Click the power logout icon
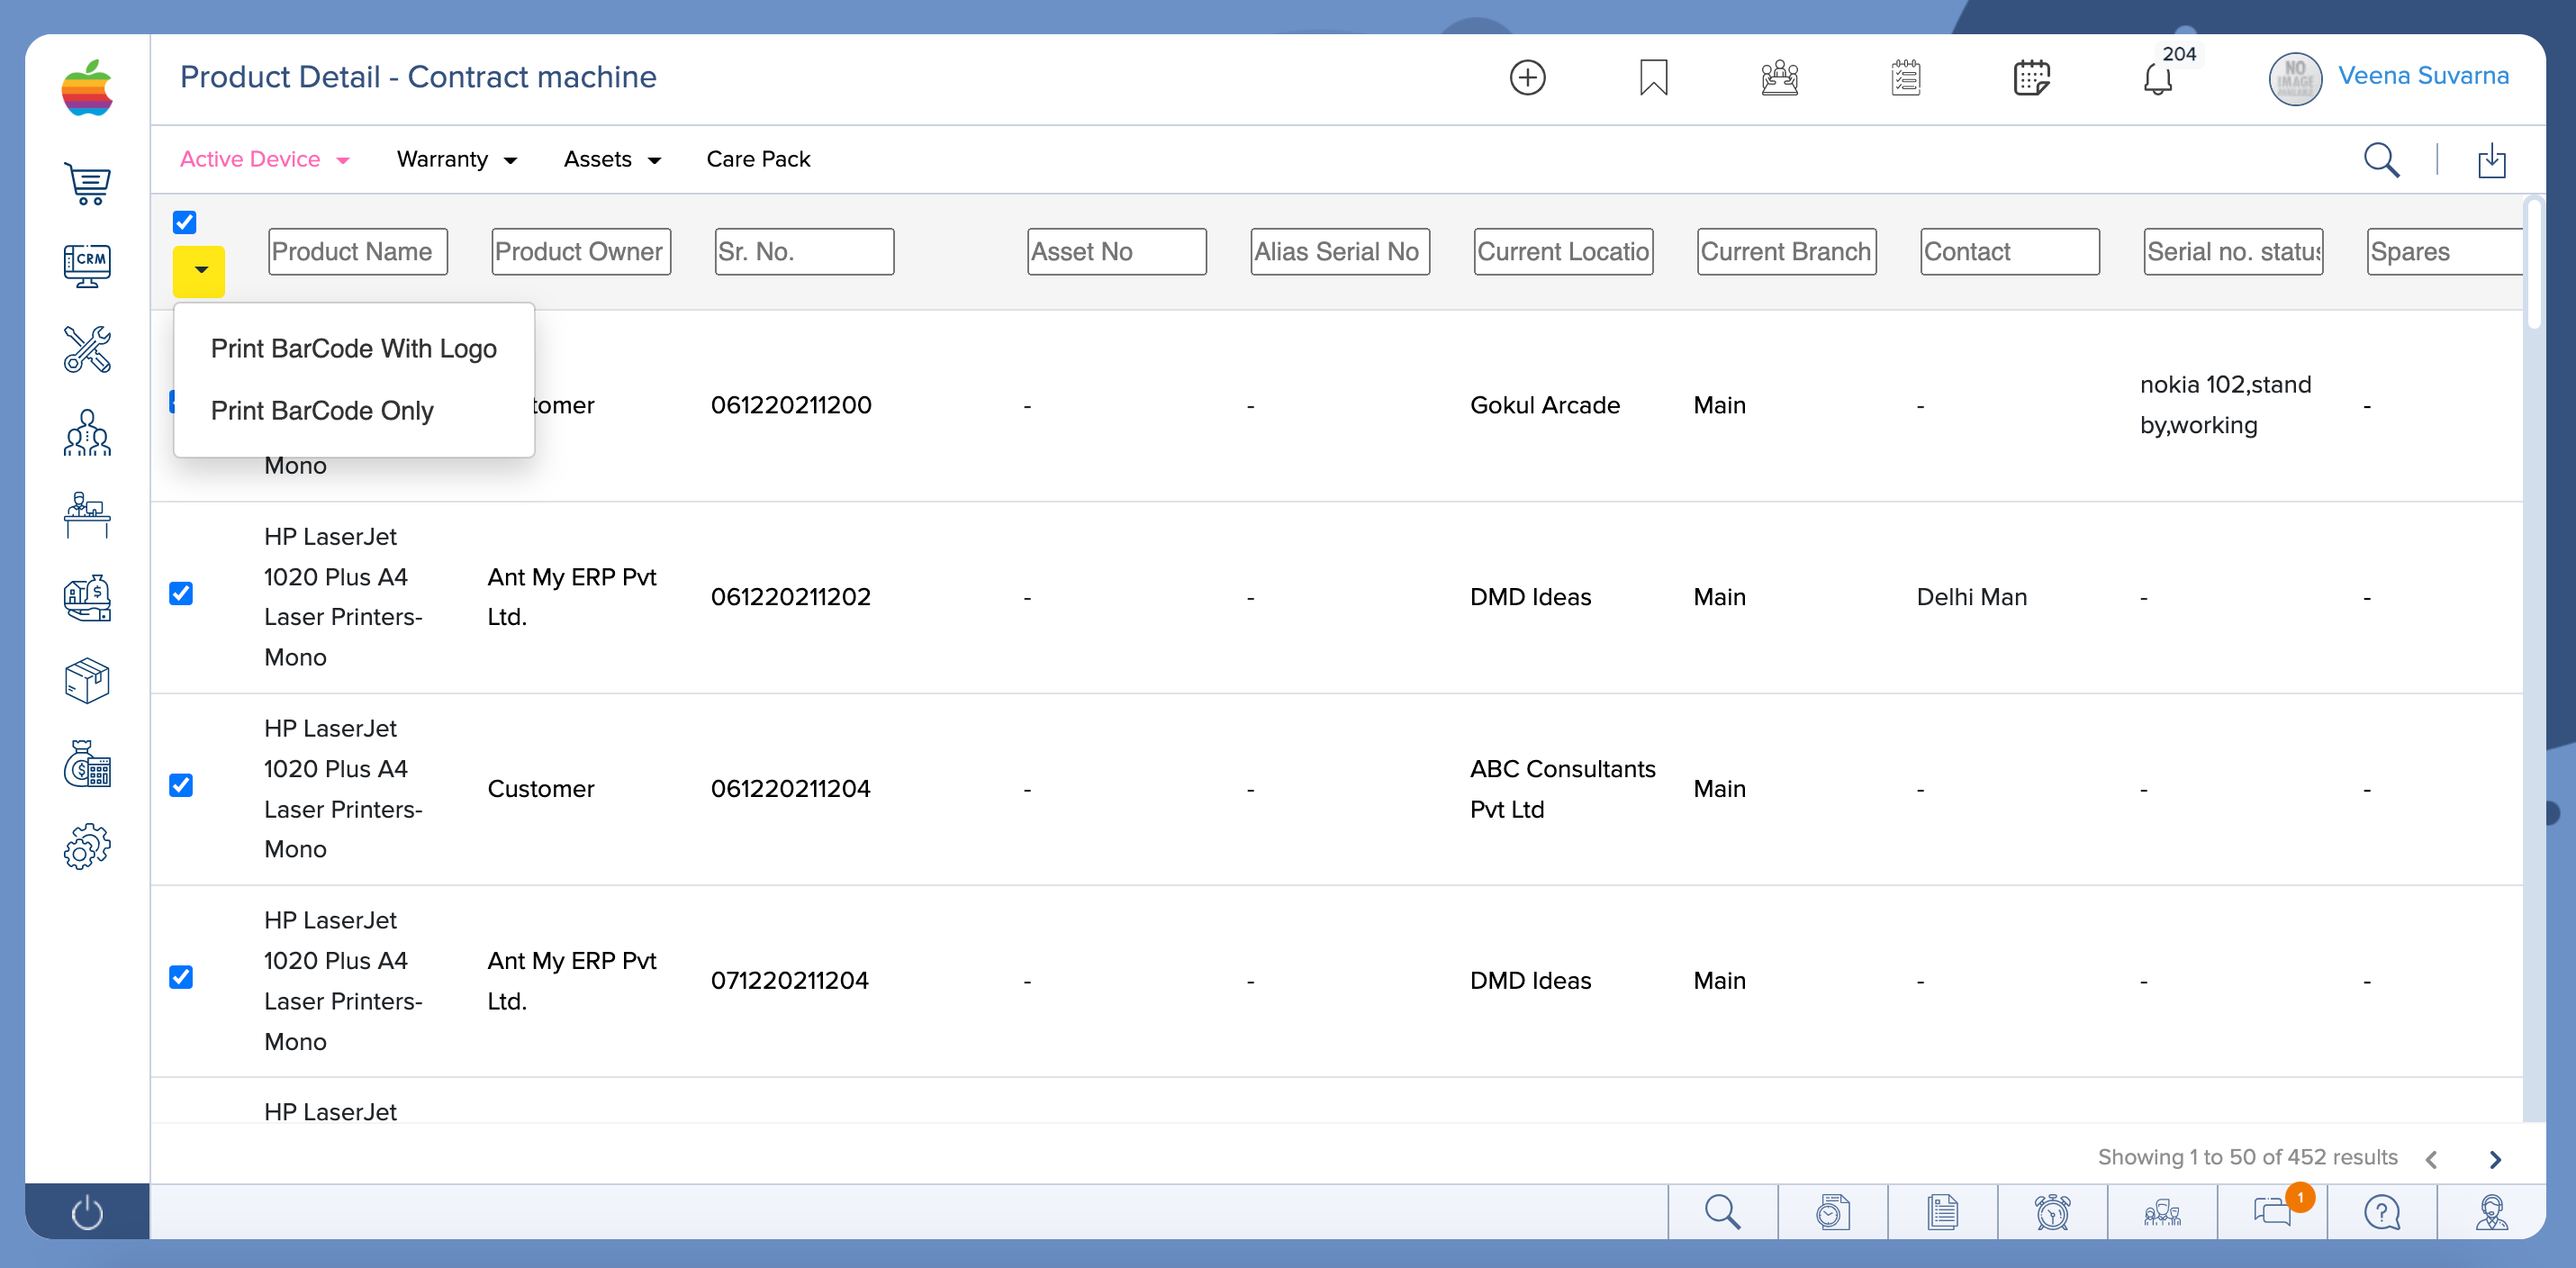2576x1268 pixels. [87, 1212]
